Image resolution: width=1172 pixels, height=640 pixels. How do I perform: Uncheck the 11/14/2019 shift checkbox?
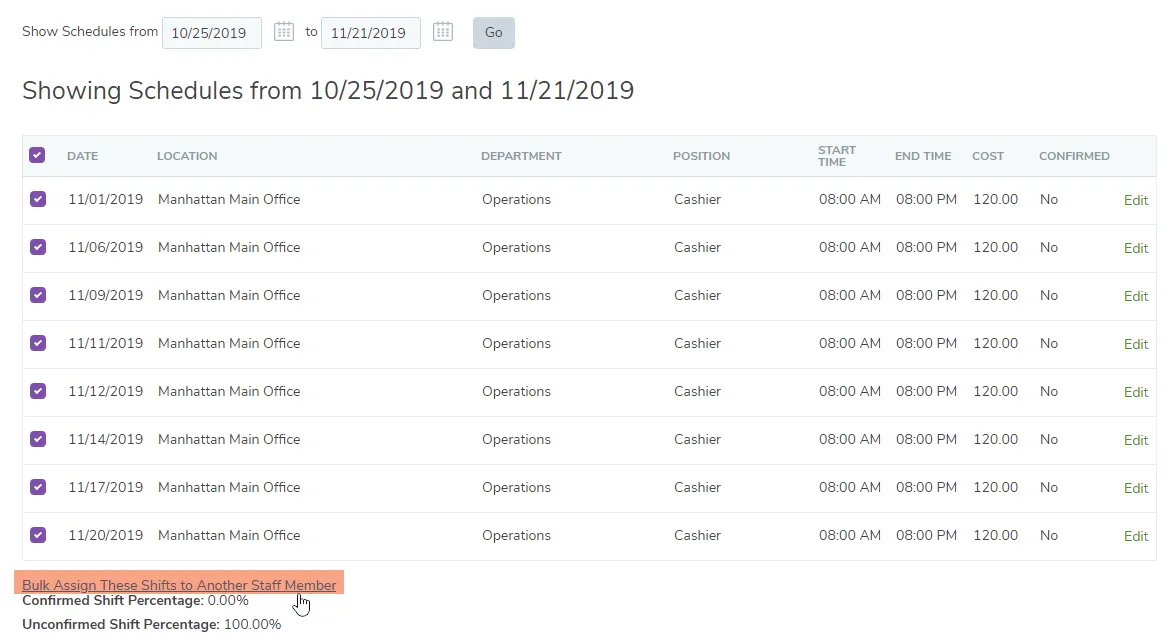point(38,439)
